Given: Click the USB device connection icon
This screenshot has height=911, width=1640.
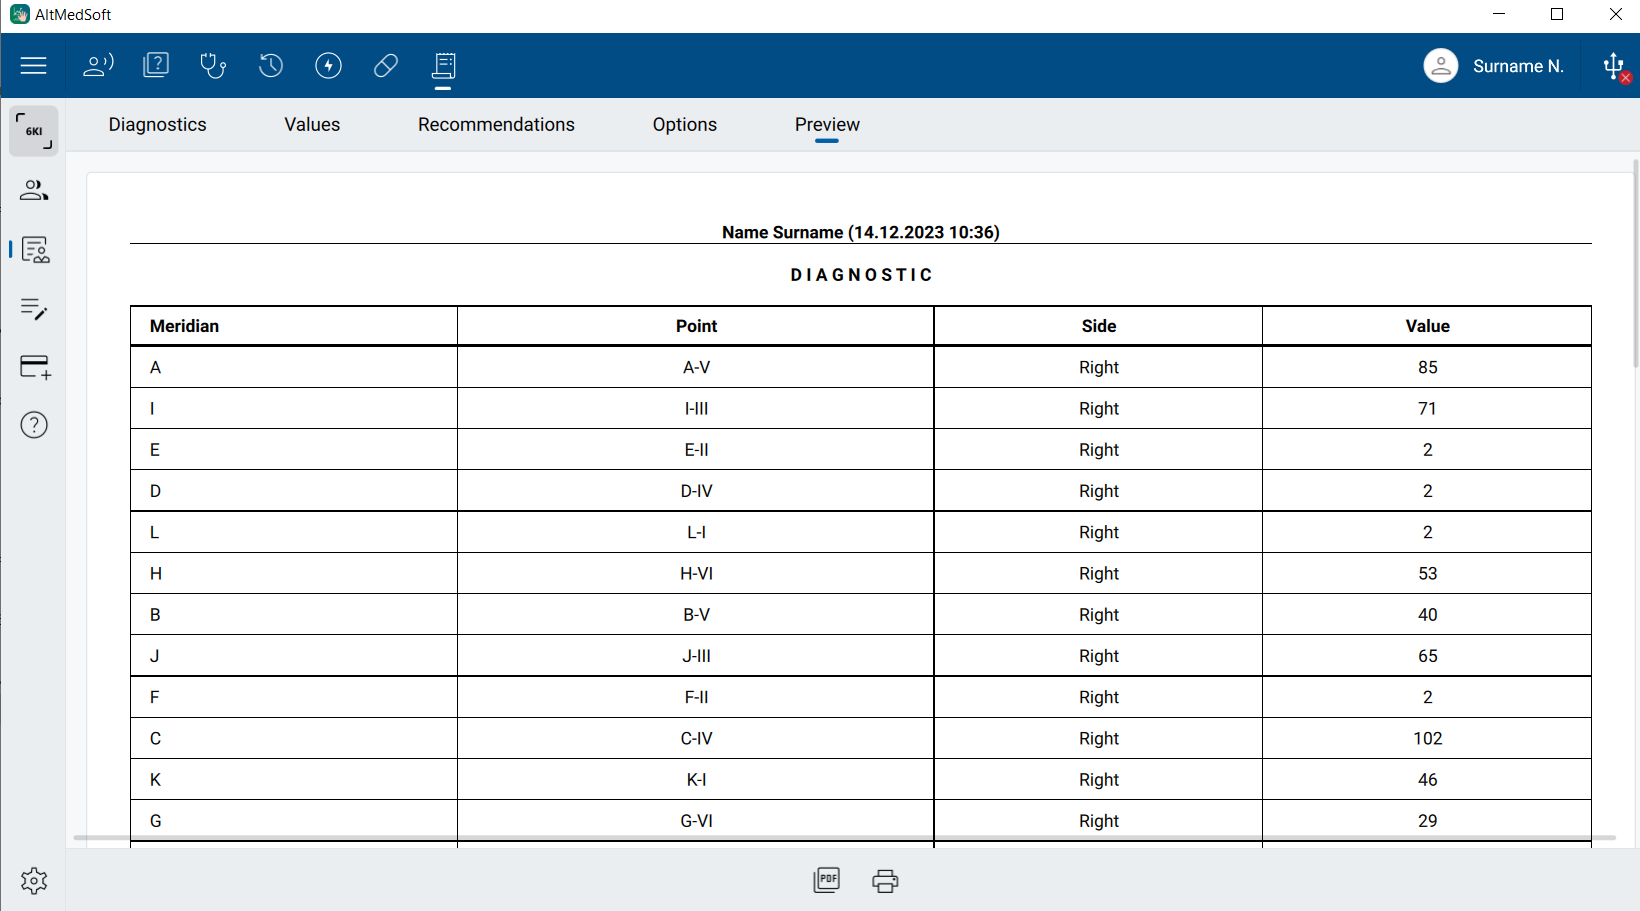Looking at the screenshot, I should (1614, 67).
